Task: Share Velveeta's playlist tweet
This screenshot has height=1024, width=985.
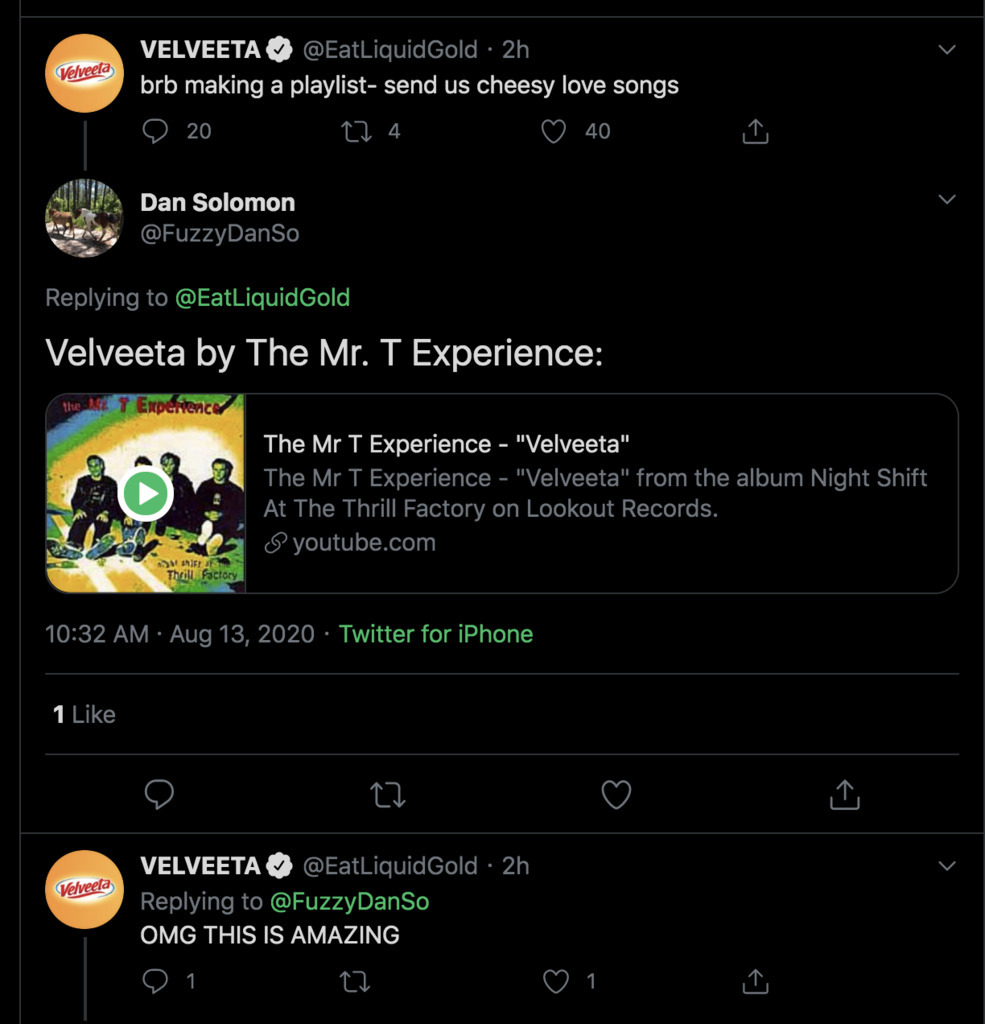Action: point(755,131)
